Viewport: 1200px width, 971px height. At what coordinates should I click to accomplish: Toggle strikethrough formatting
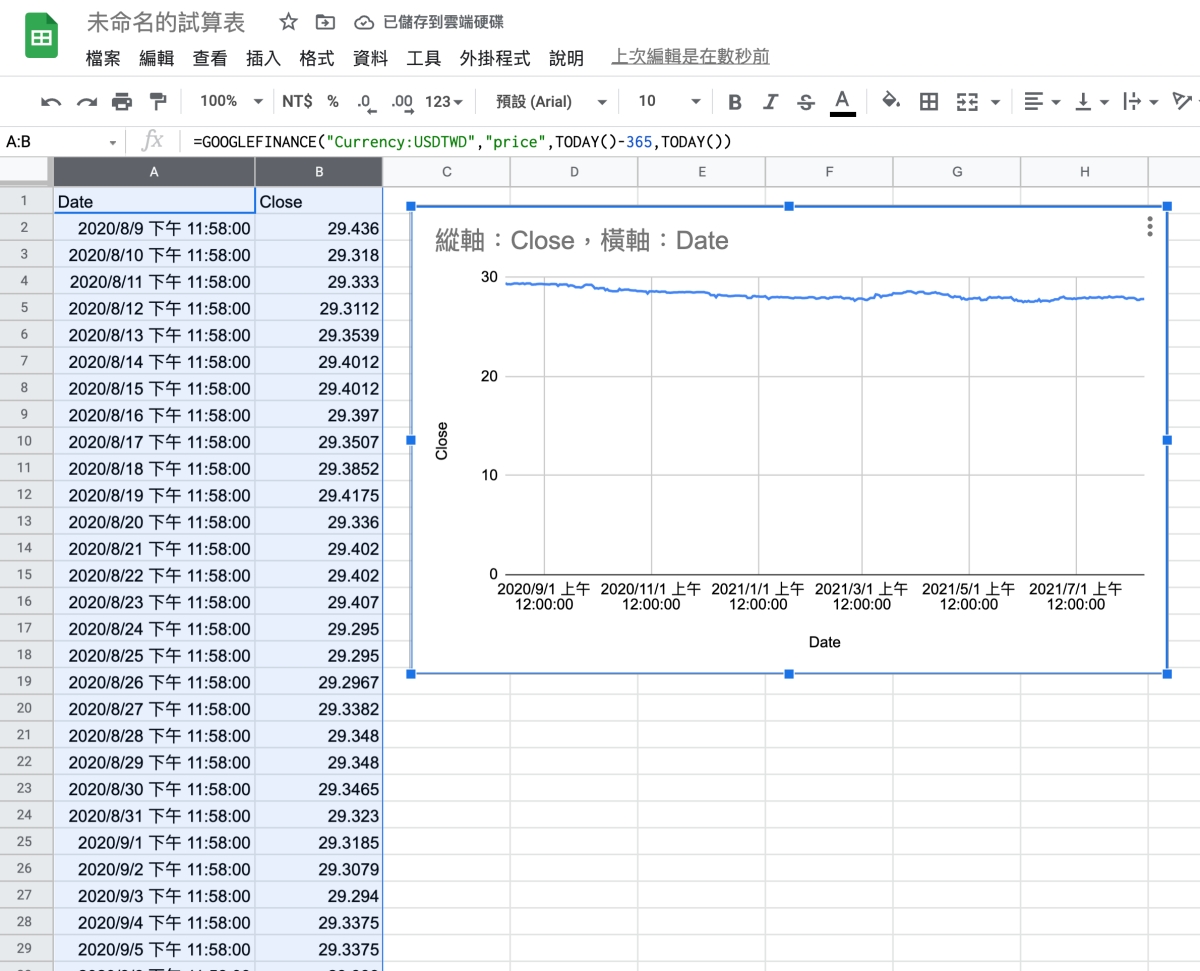point(806,102)
